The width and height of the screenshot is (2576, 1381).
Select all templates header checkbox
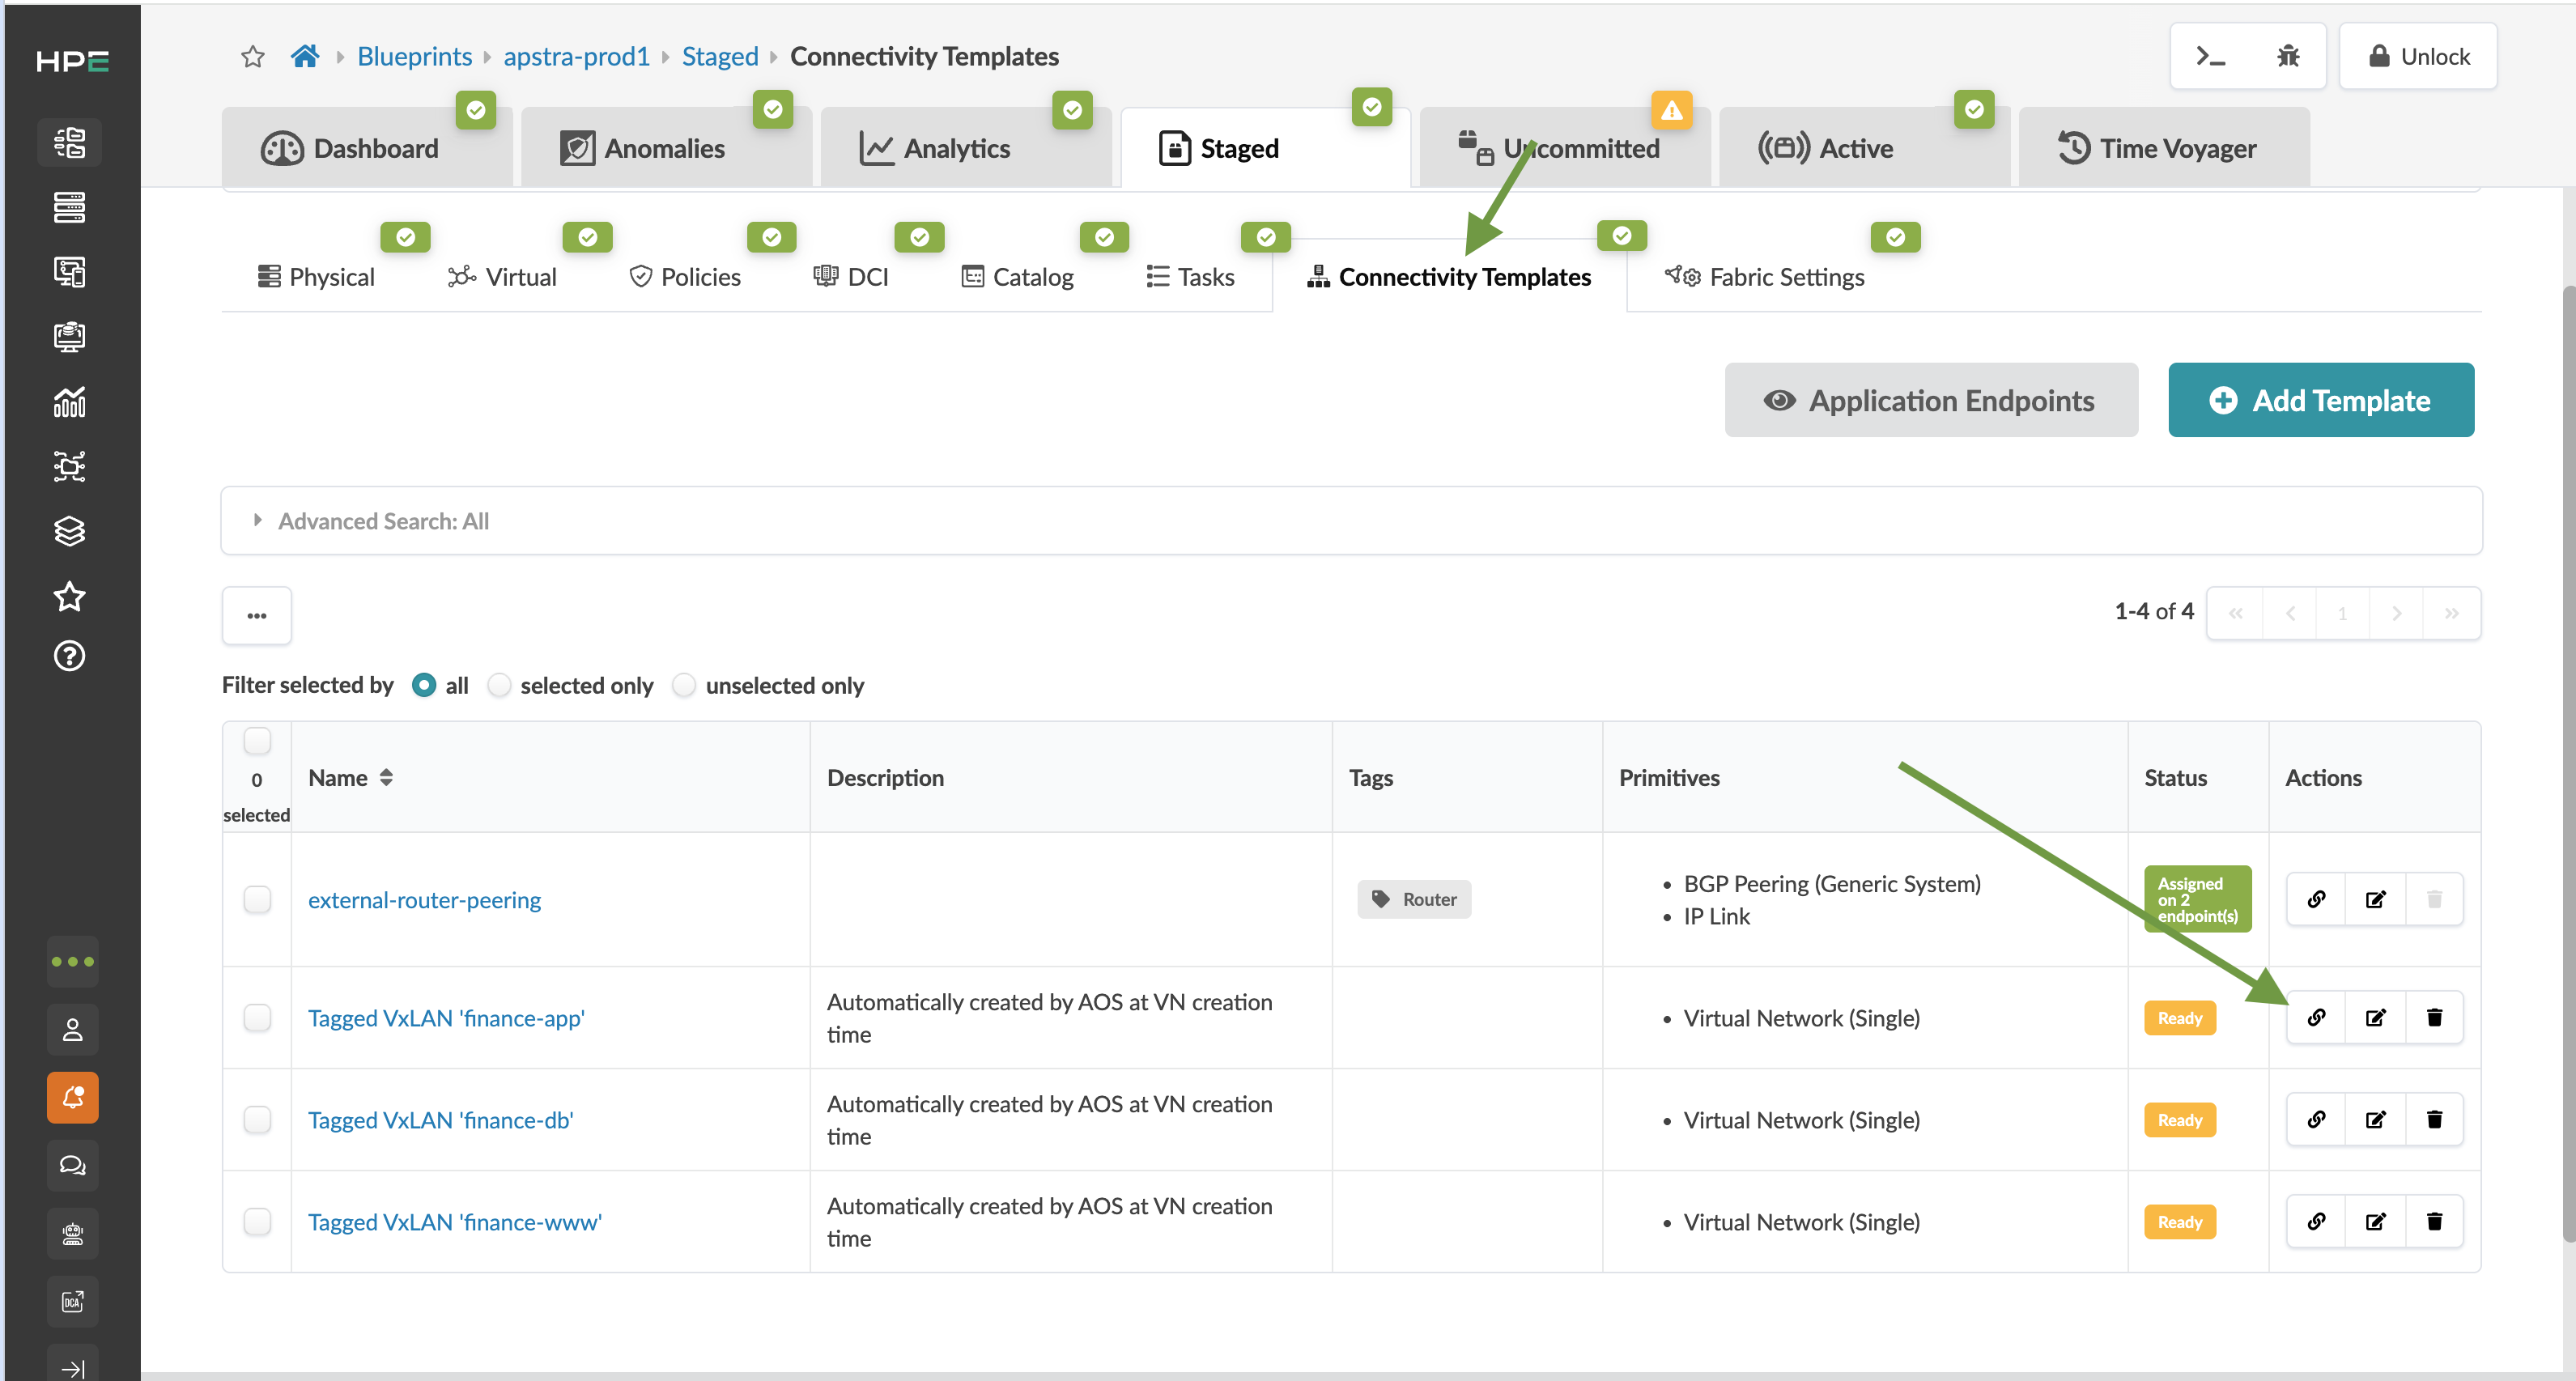(x=257, y=741)
